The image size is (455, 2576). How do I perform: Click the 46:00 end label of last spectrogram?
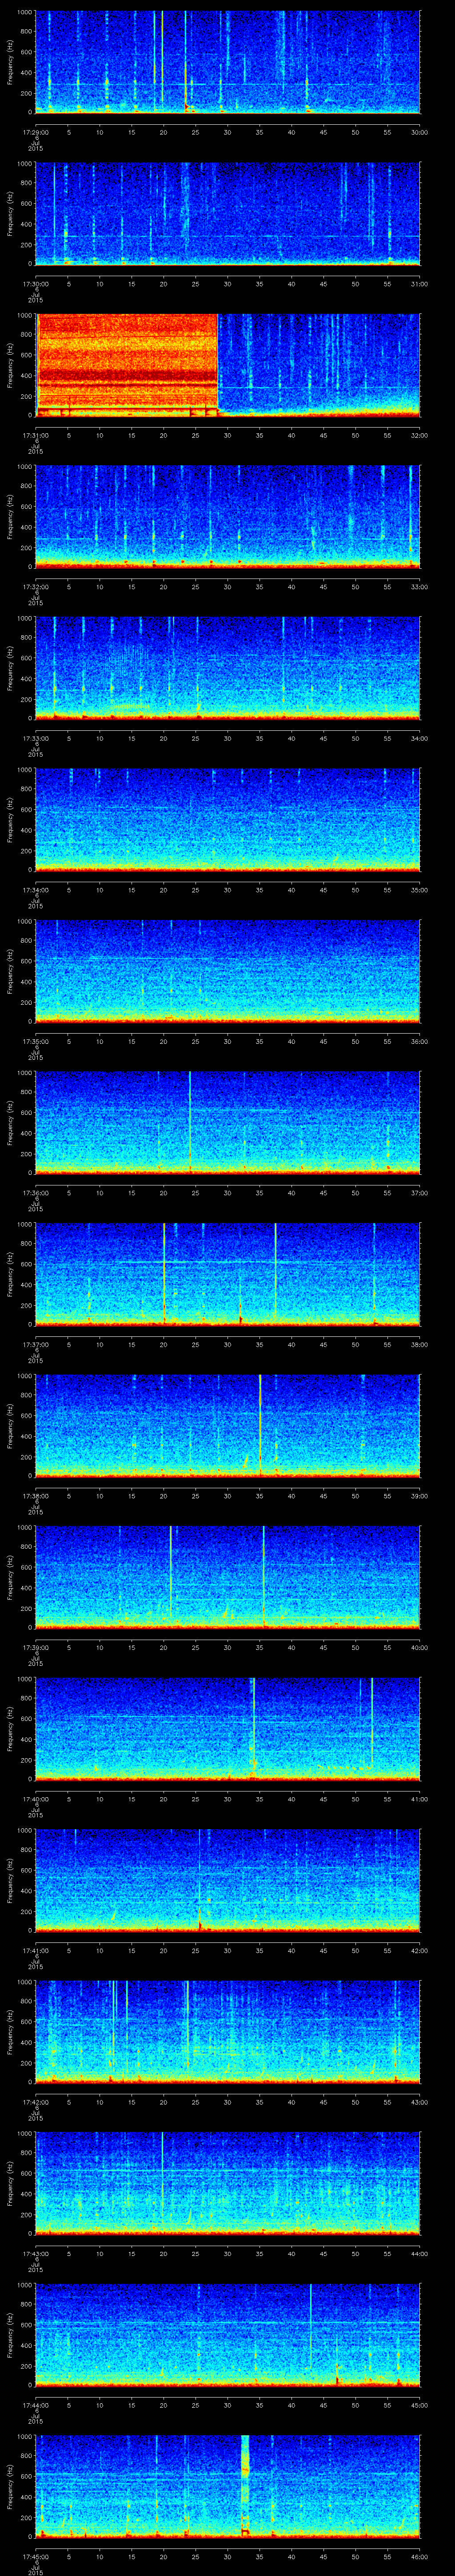tap(420, 2556)
